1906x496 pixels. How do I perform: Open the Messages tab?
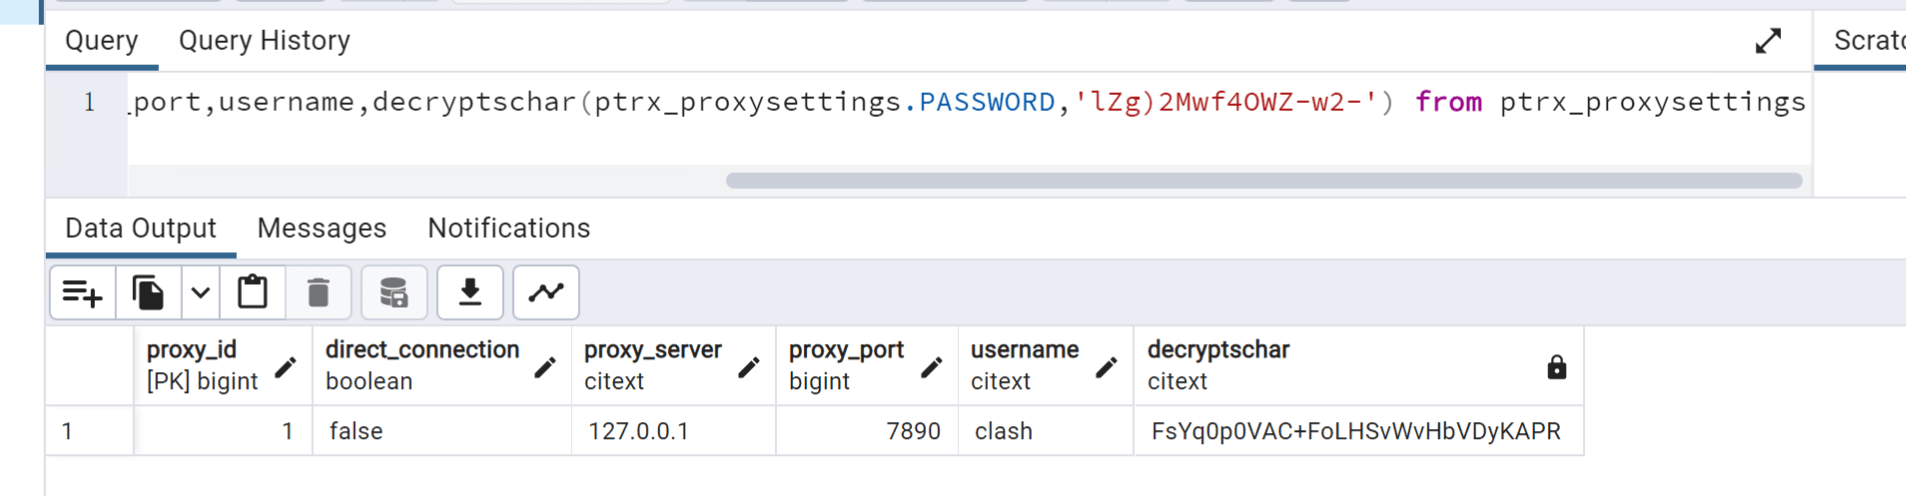point(321,229)
